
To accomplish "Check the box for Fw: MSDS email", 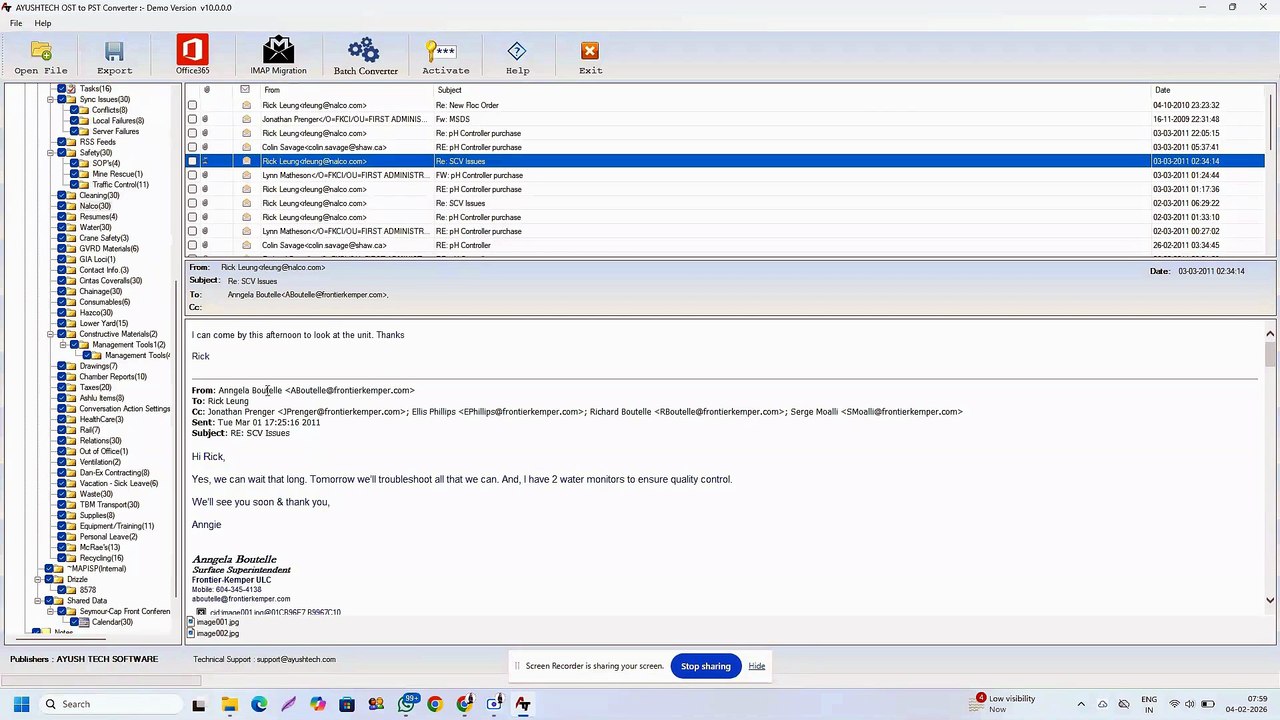I will click(x=192, y=119).
